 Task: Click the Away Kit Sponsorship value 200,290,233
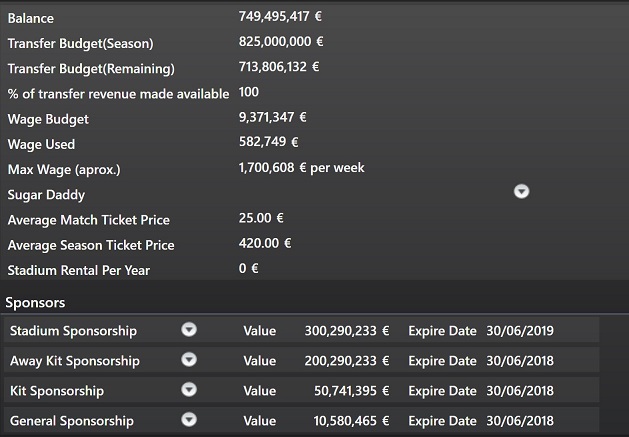pyautogui.click(x=346, y=360)
